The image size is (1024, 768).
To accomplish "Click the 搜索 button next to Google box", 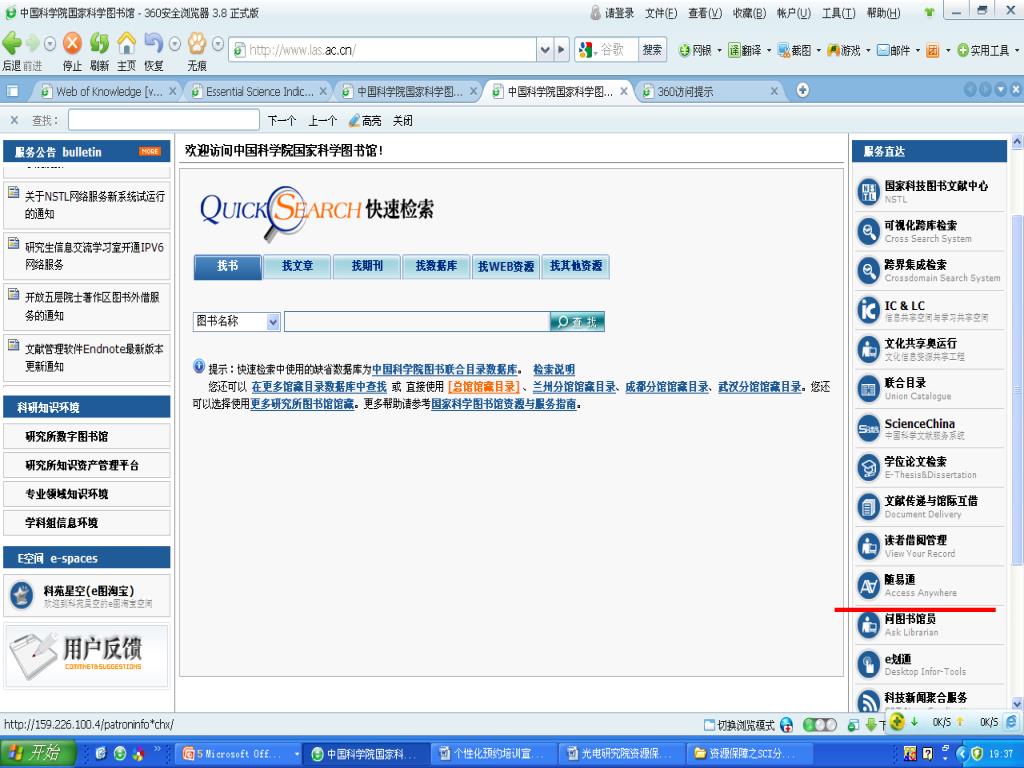I will pos(652,50).
